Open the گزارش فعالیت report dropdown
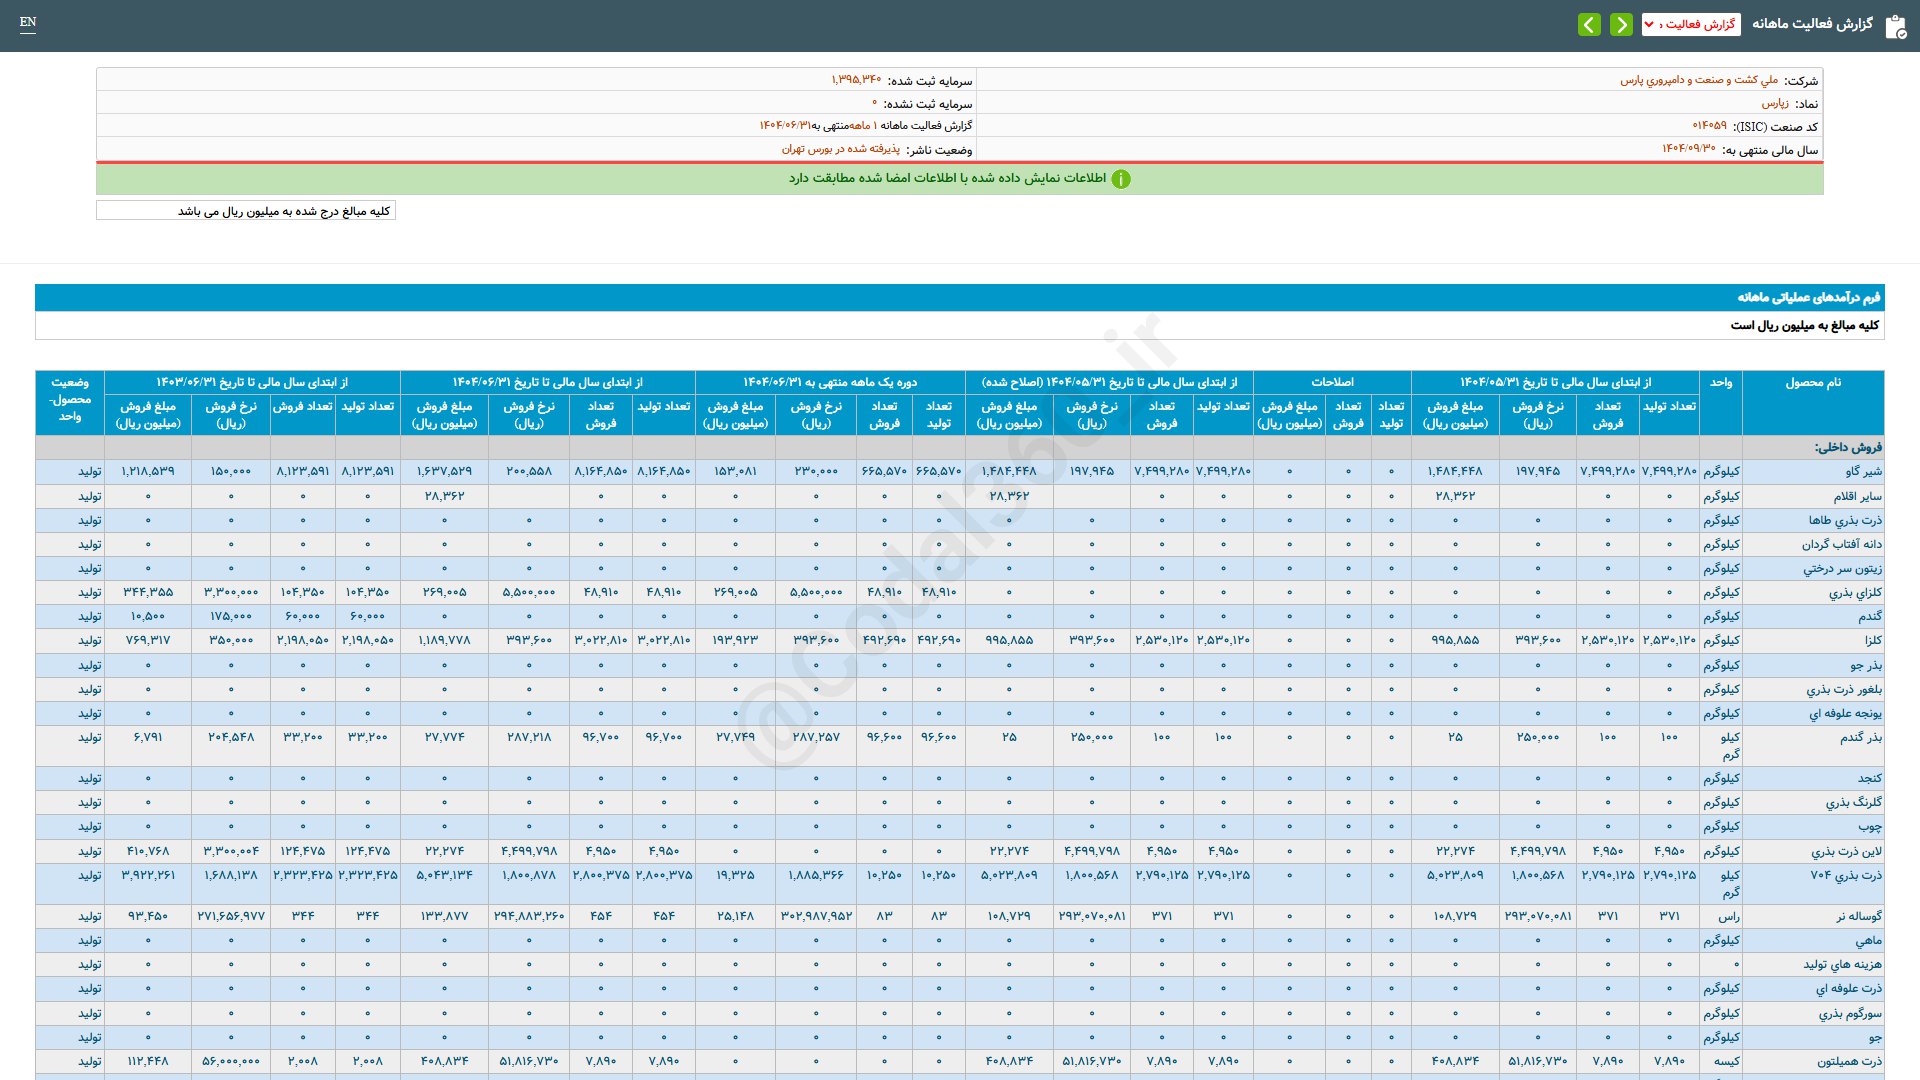The height and width of the screenshot is (1080, 1920). [x=1691, y=24]
